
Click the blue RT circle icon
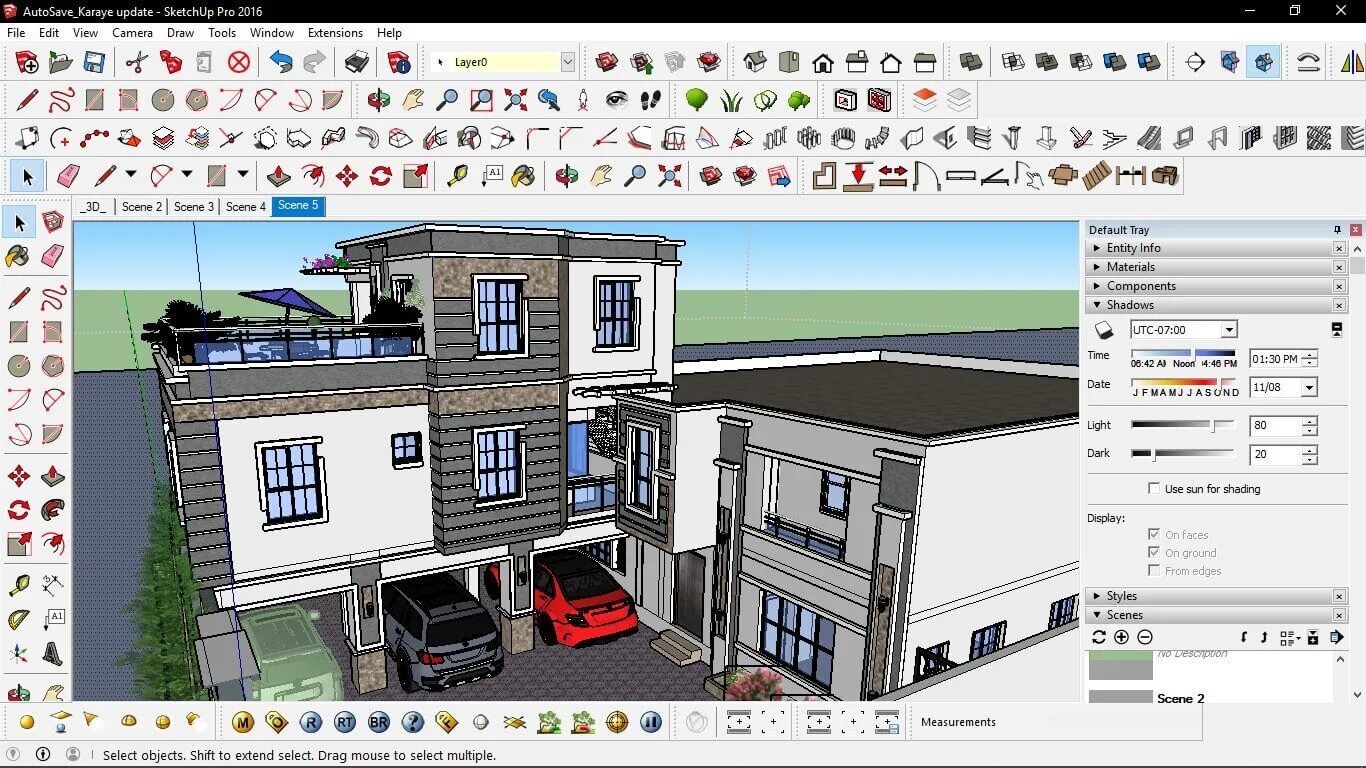click(345, 722)
